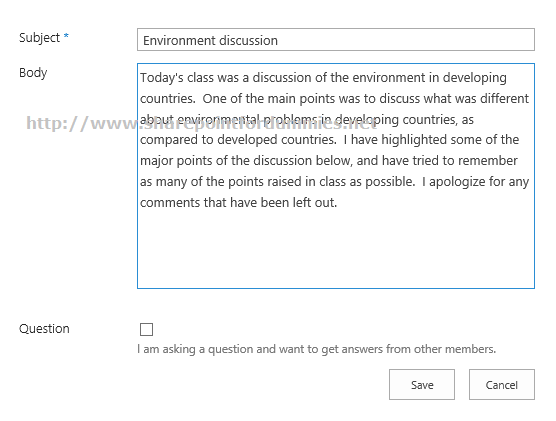Save the discussion post

pos(422,384)
